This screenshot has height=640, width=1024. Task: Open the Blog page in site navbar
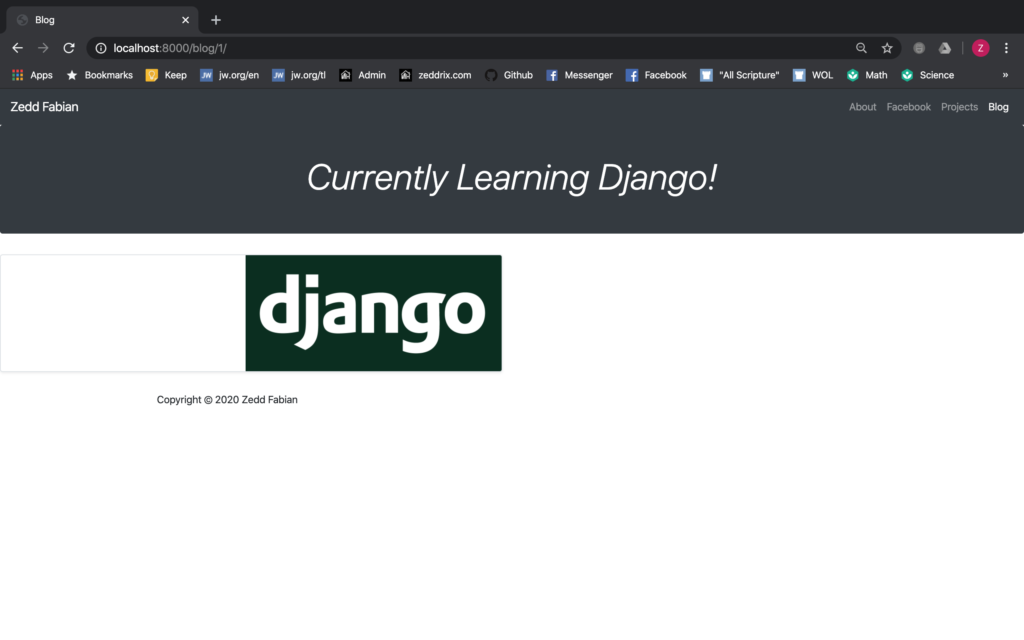999,107
